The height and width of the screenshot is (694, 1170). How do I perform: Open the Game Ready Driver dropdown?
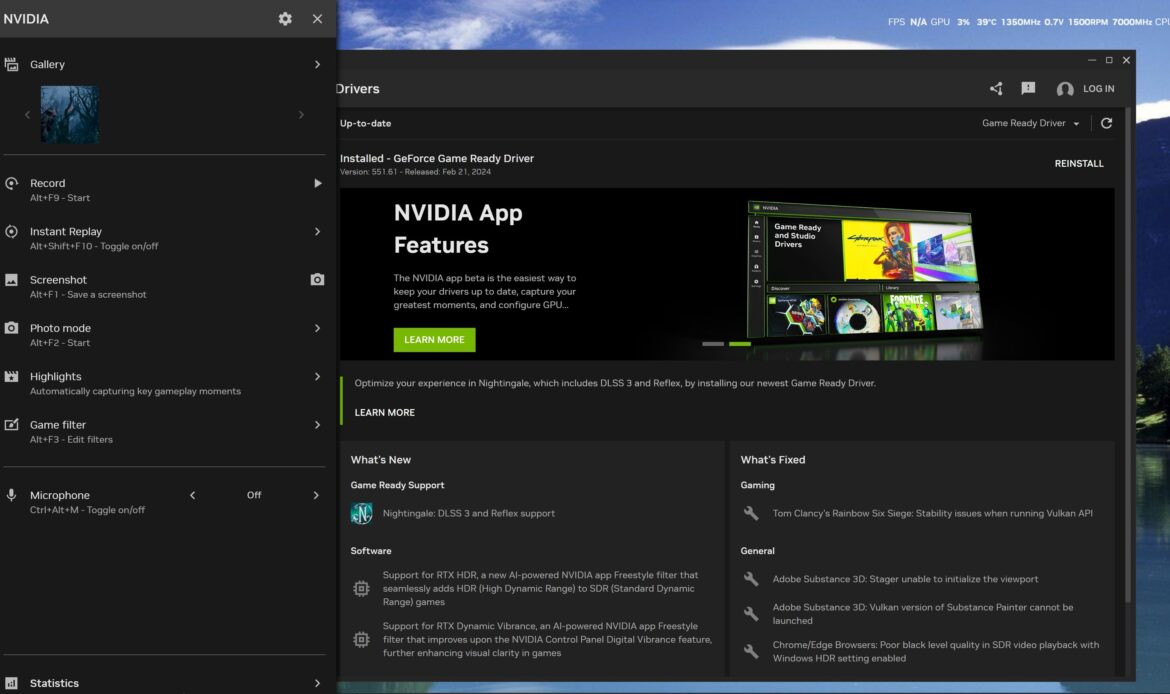pos(1031,122)
